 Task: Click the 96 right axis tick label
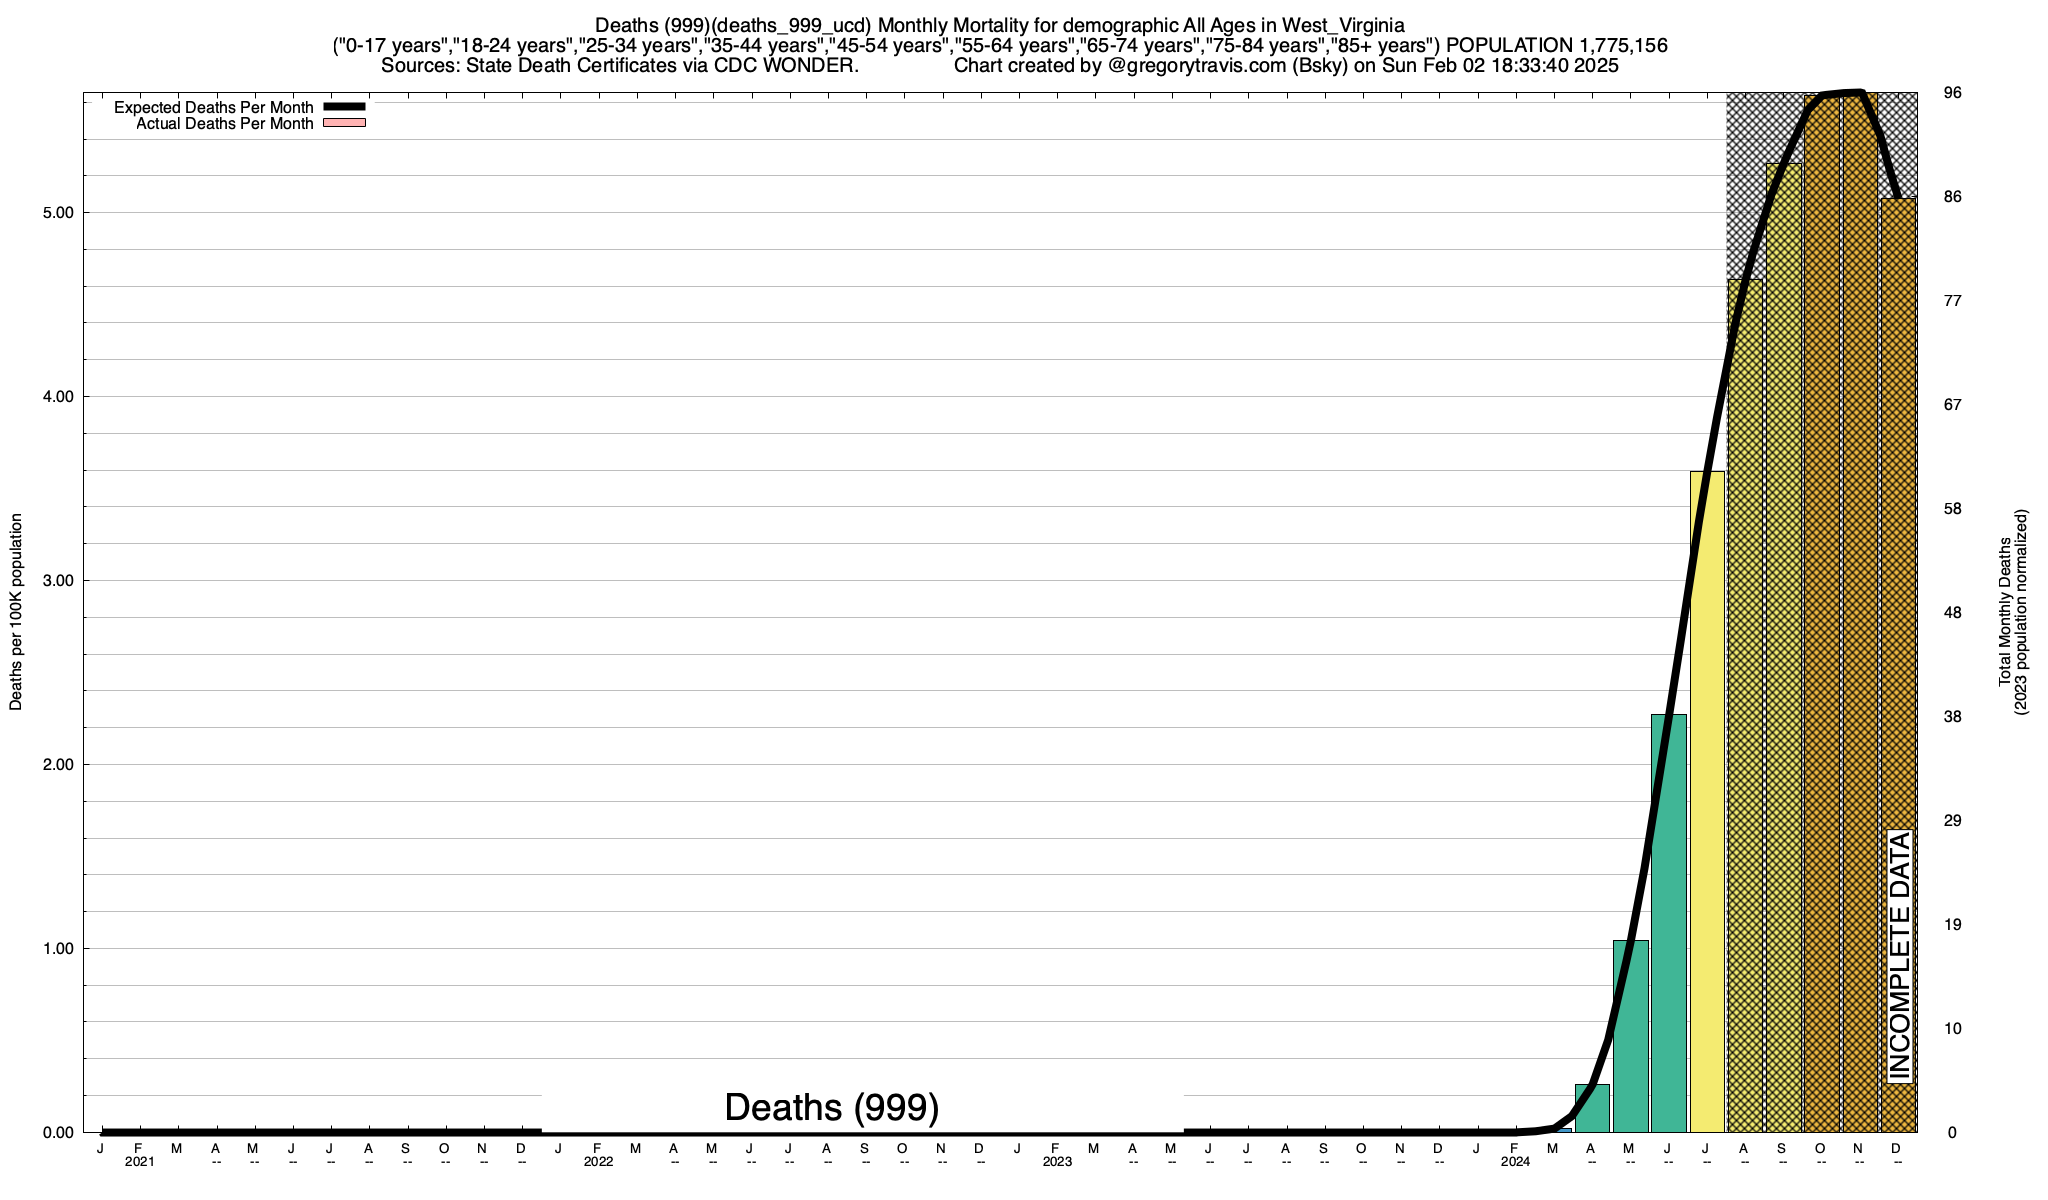point(1951,93)
